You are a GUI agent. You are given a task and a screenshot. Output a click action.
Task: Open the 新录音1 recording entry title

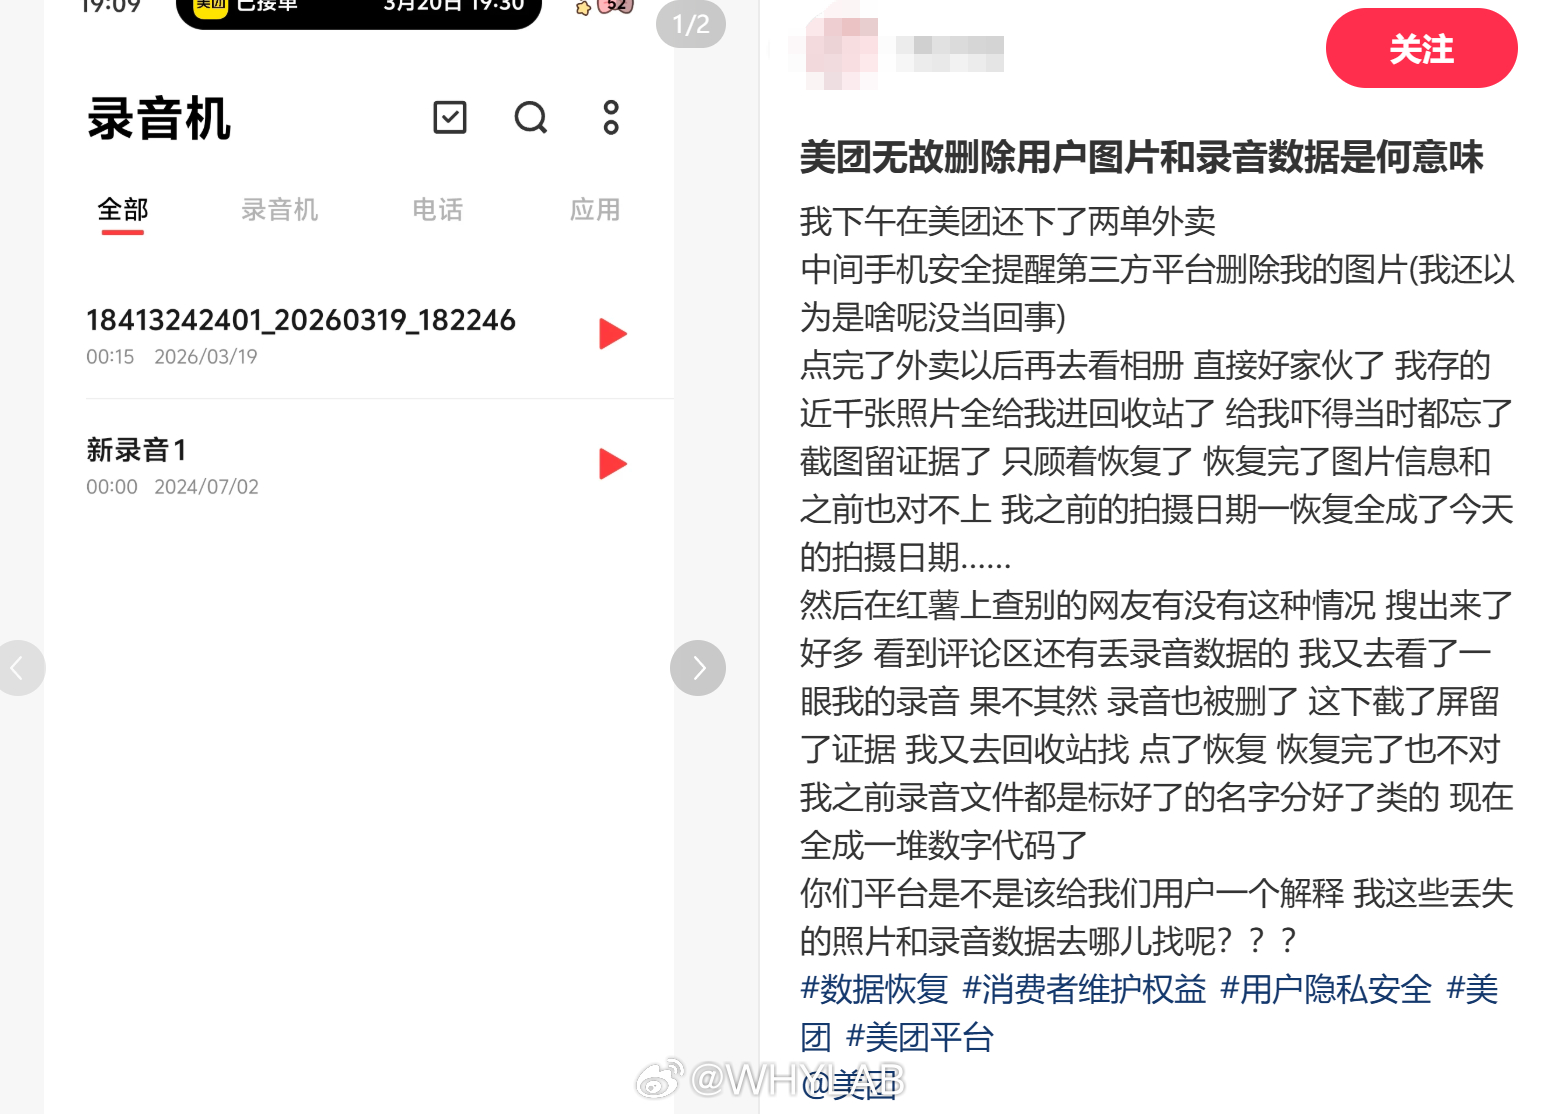click(x=137, y=450)
